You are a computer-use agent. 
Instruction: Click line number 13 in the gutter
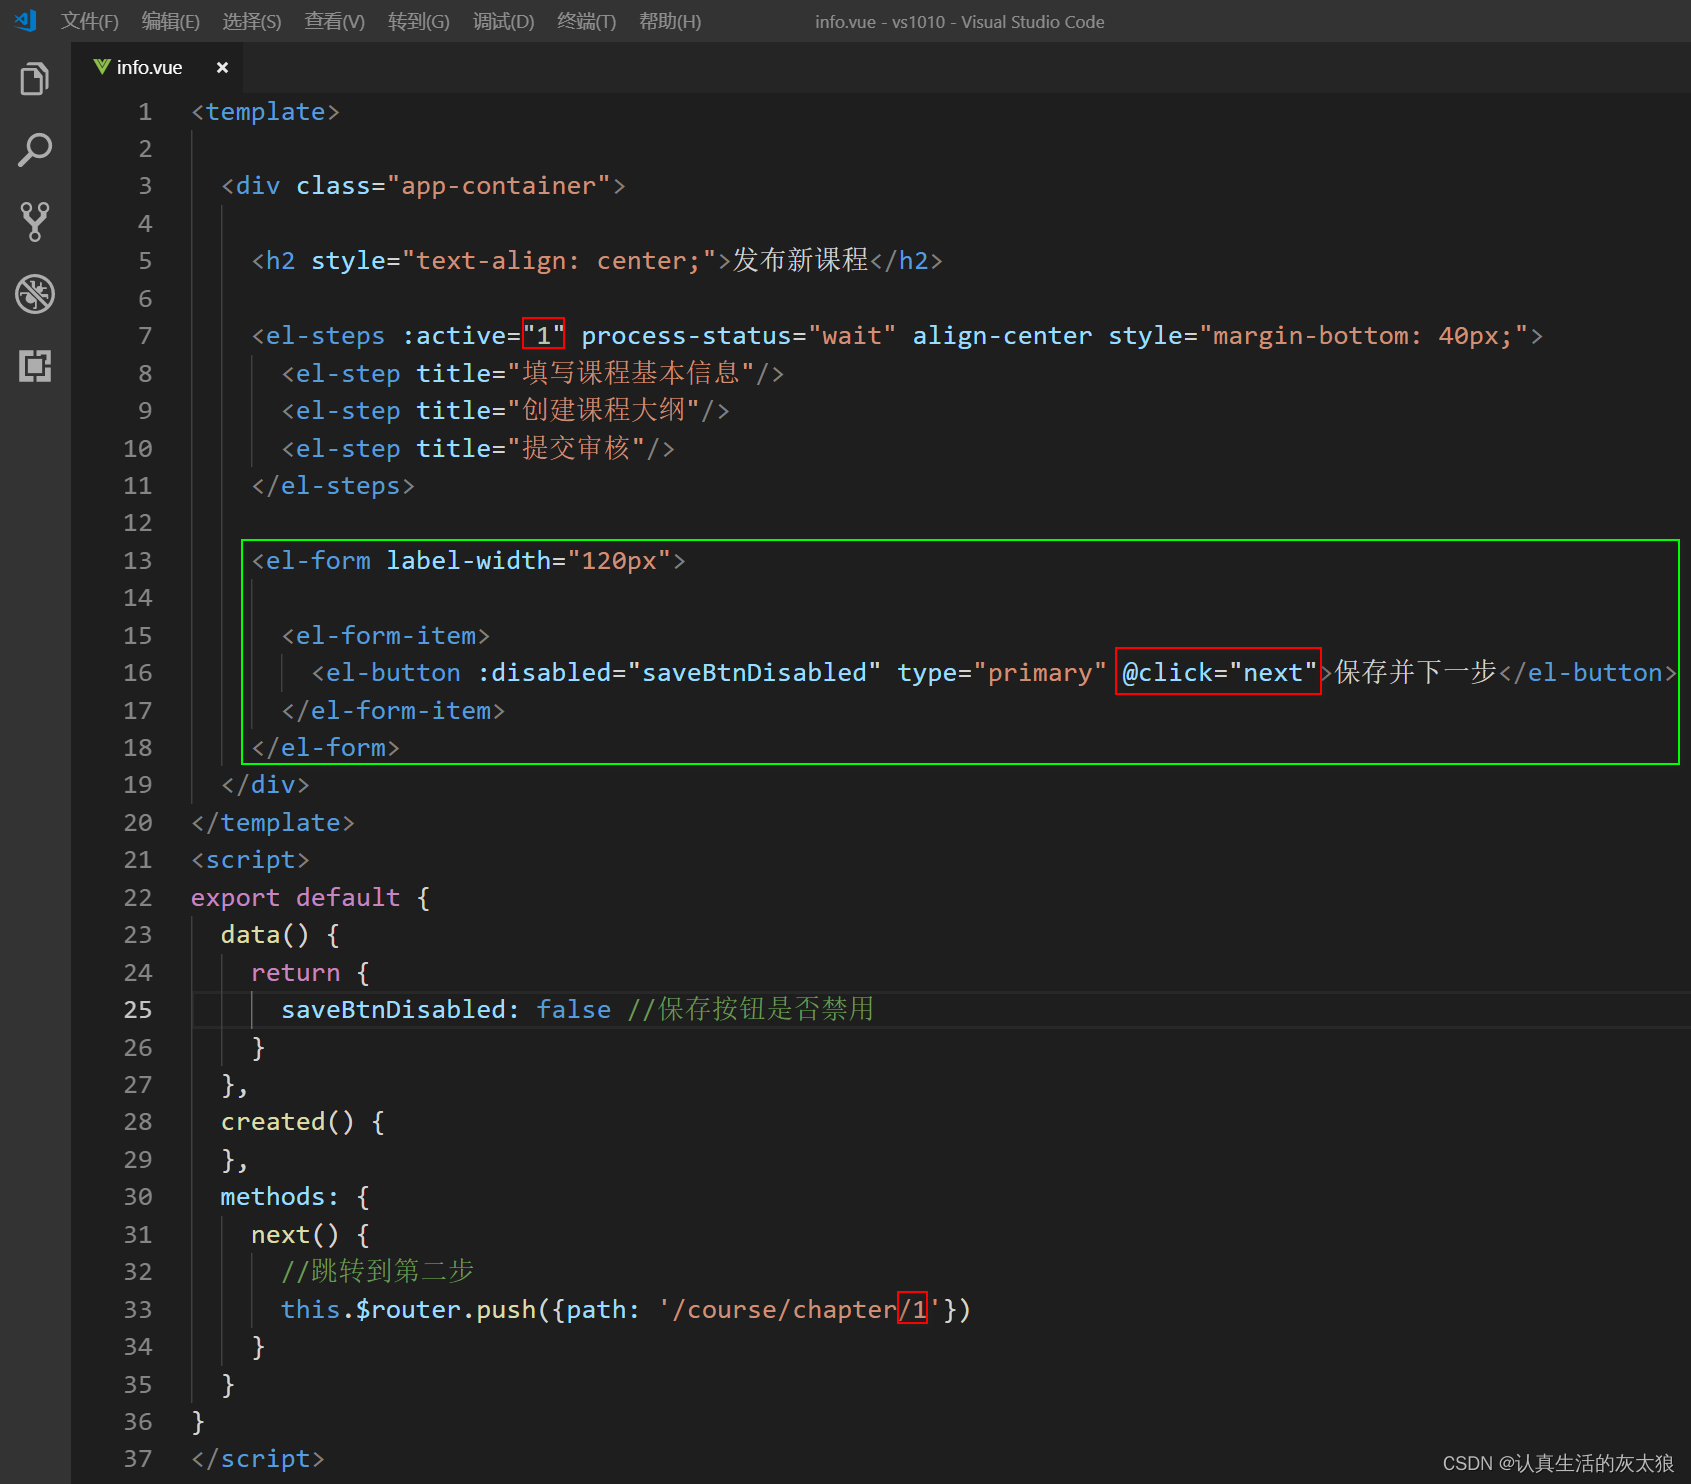138,561
